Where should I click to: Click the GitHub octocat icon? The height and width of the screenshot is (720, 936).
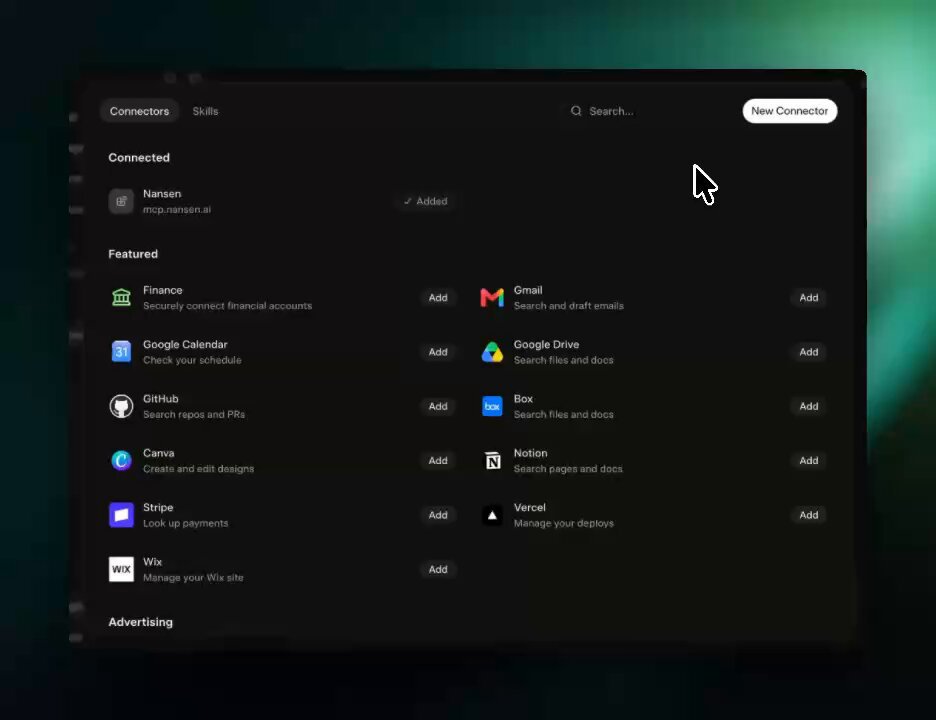click(121, 406)
